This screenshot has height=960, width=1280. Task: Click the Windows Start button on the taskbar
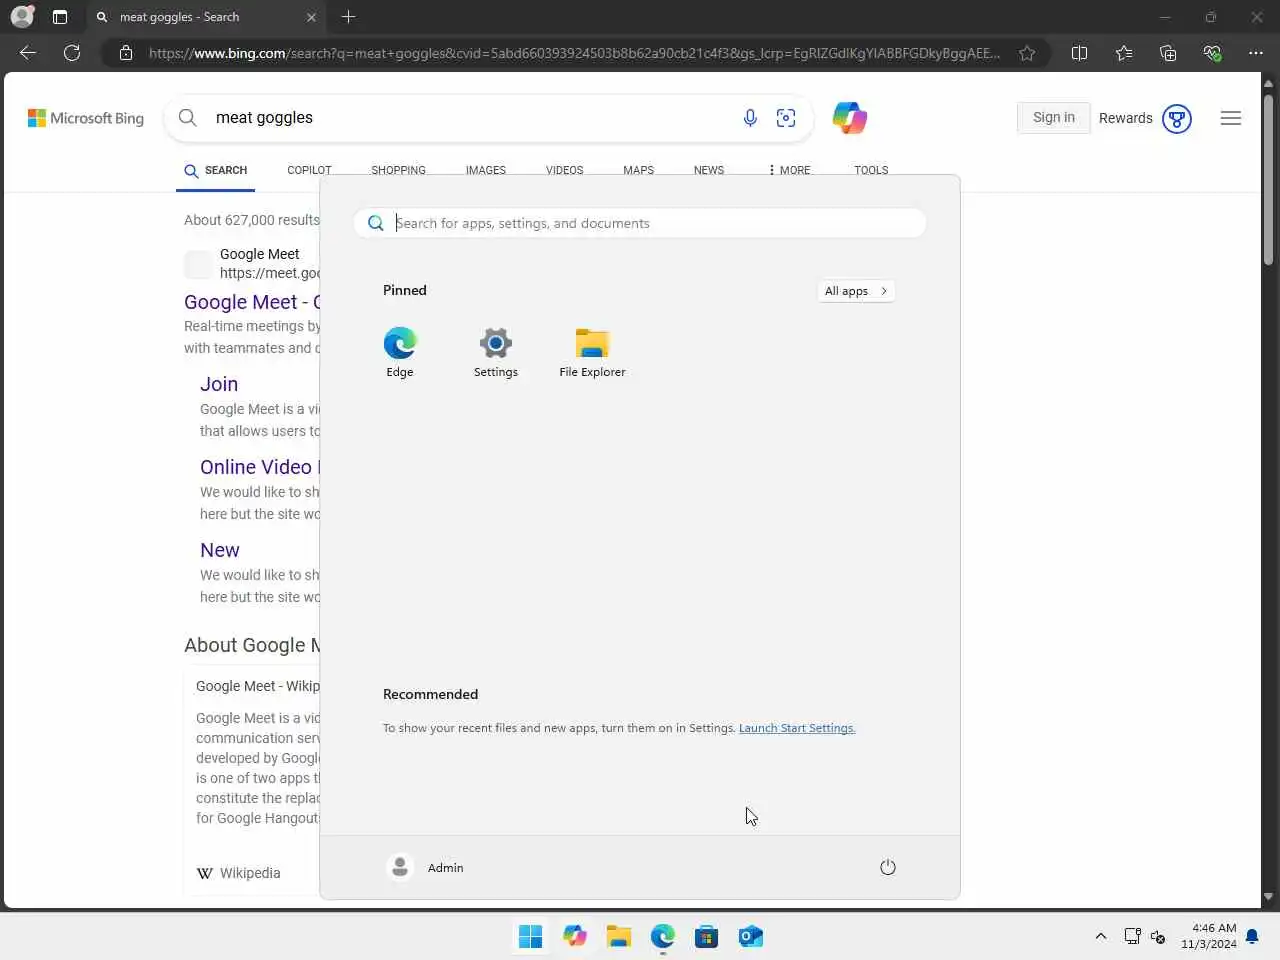[531, 936]
